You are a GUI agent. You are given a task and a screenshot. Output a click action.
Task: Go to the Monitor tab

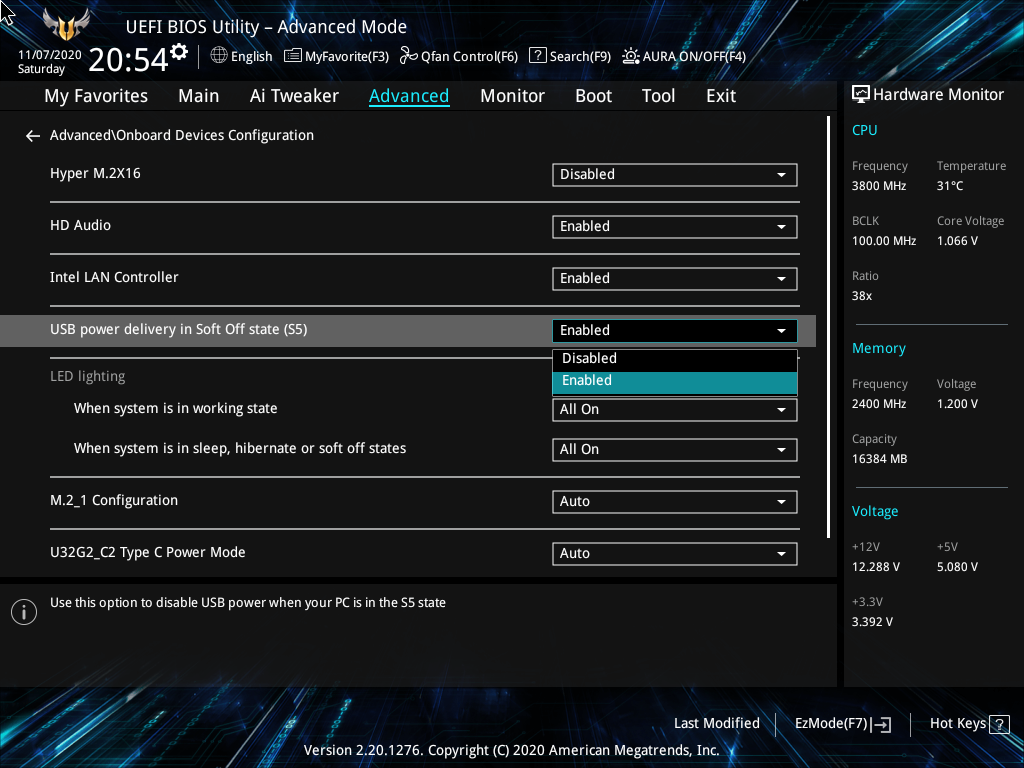pyautogui.click(x=512, y=96)
